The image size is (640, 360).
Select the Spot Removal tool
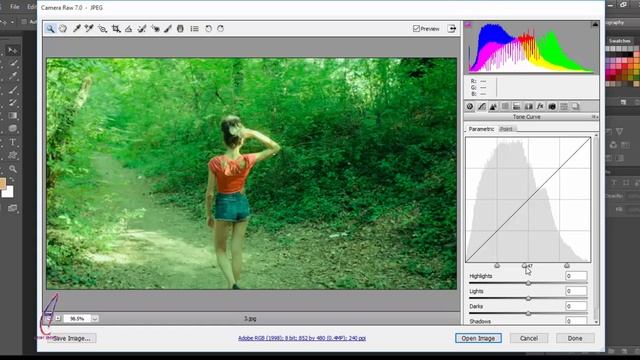click(142, 29)
